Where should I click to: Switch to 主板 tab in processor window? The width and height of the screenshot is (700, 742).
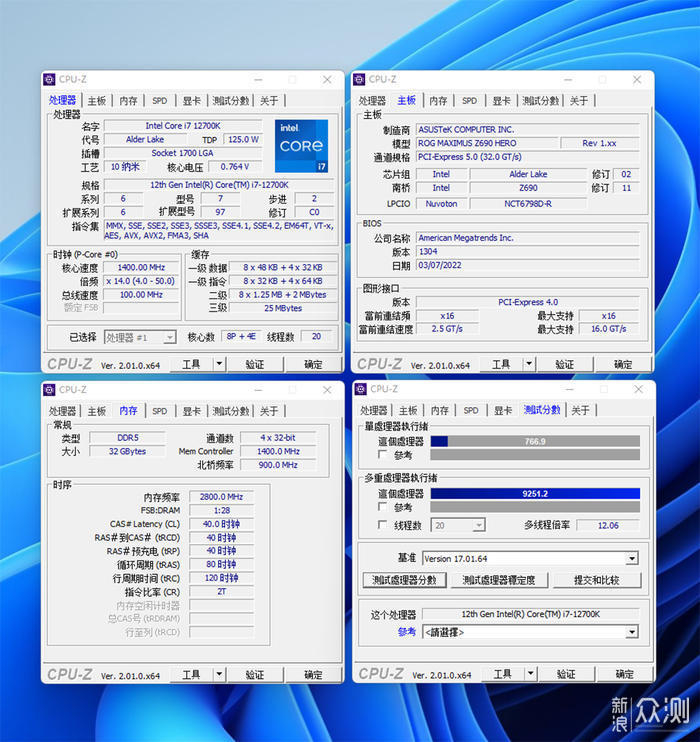97,101
